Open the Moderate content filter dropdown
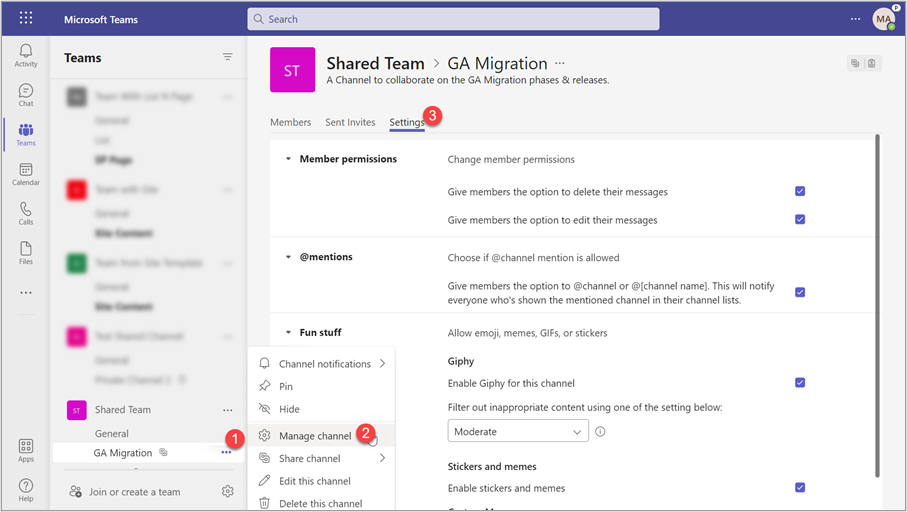 coord(517,431)
